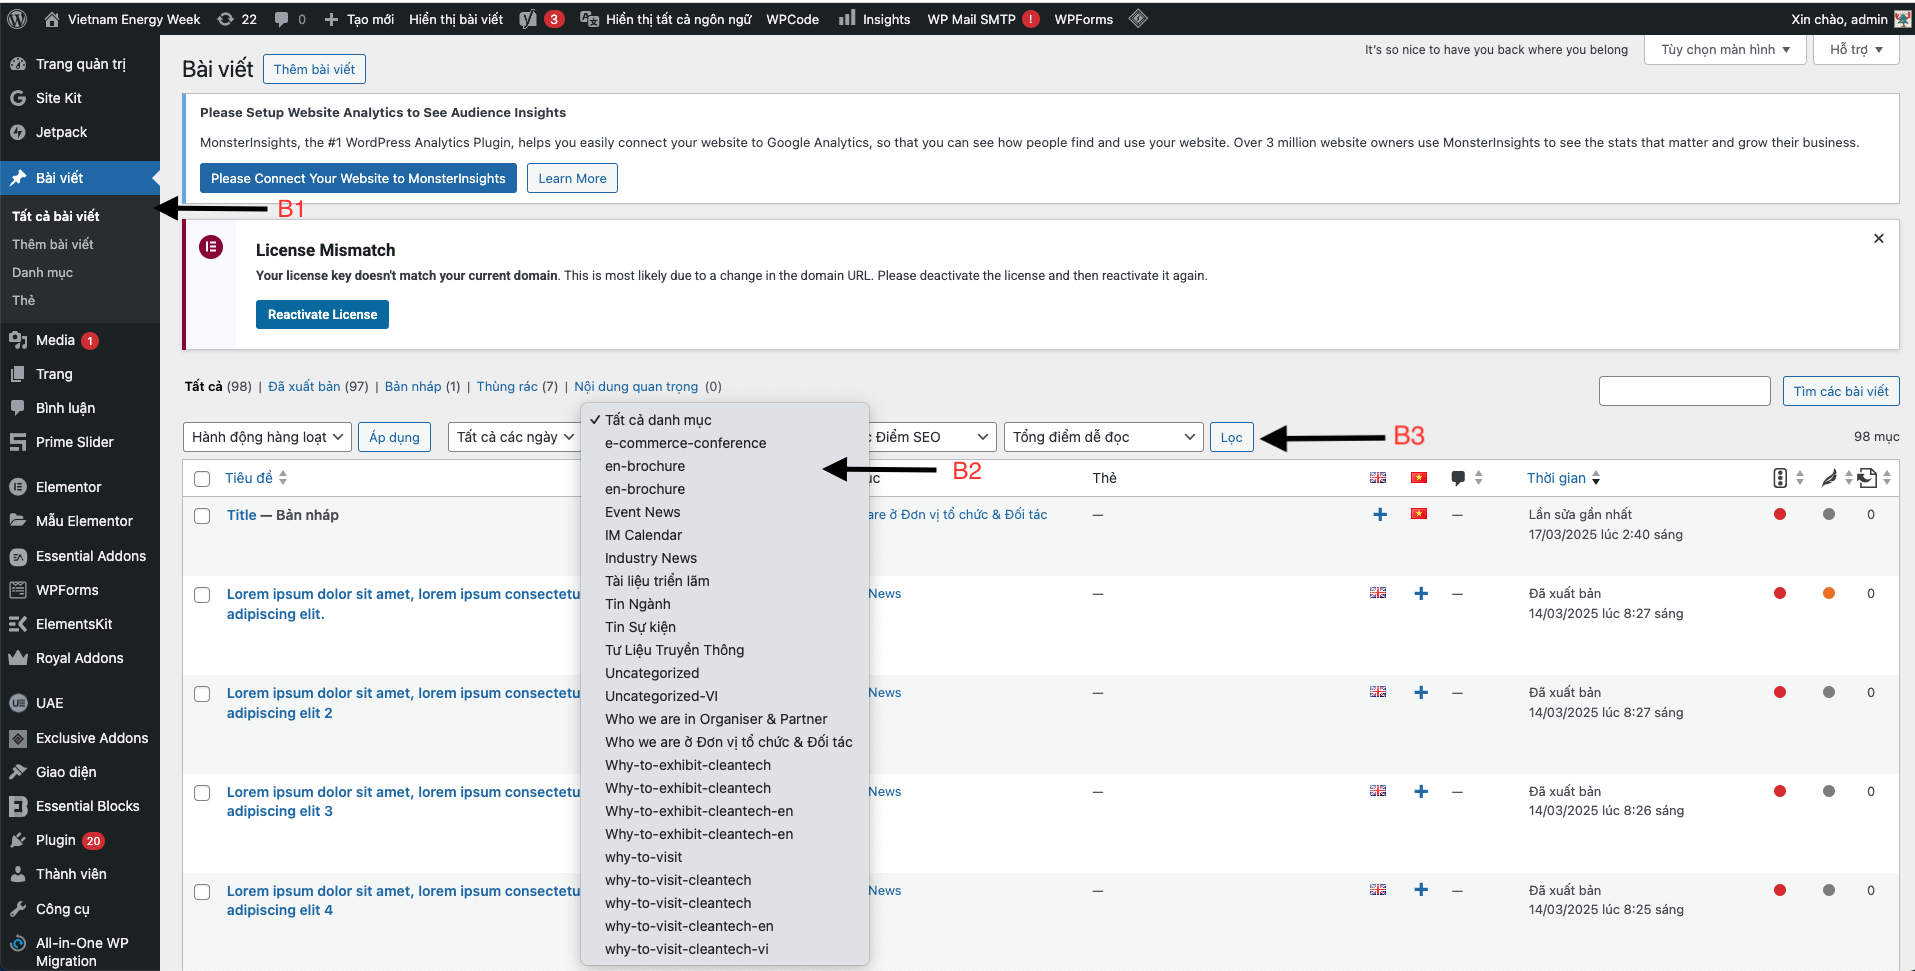Open the Hành động hàng loạt dropdown
1915x971 pixels.
(267, 437)
